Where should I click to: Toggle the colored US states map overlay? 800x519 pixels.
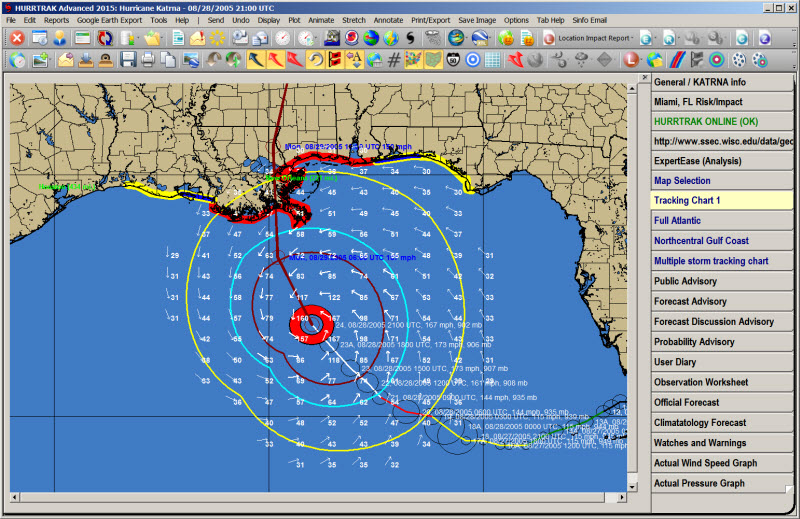pos(414,61)
